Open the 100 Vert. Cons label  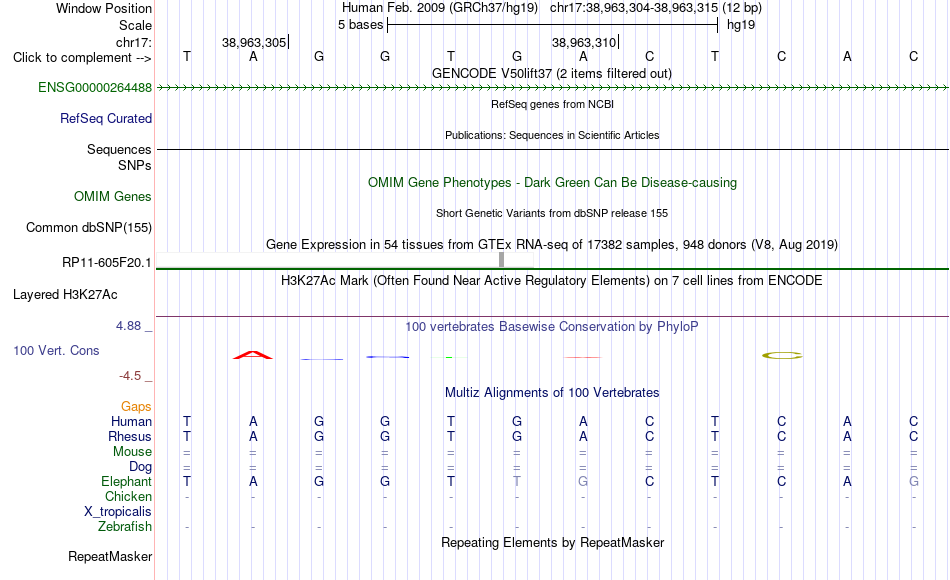click(56, 350)
